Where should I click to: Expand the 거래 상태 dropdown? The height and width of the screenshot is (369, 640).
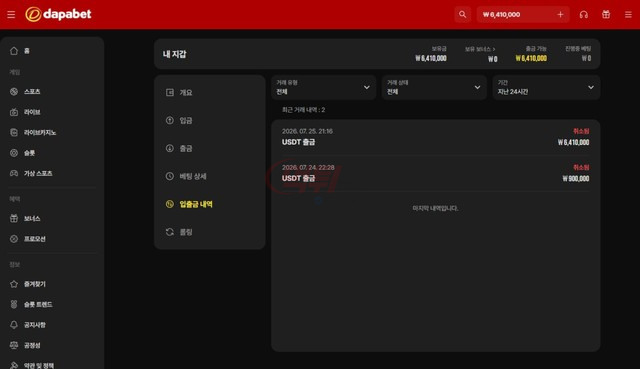434,87
